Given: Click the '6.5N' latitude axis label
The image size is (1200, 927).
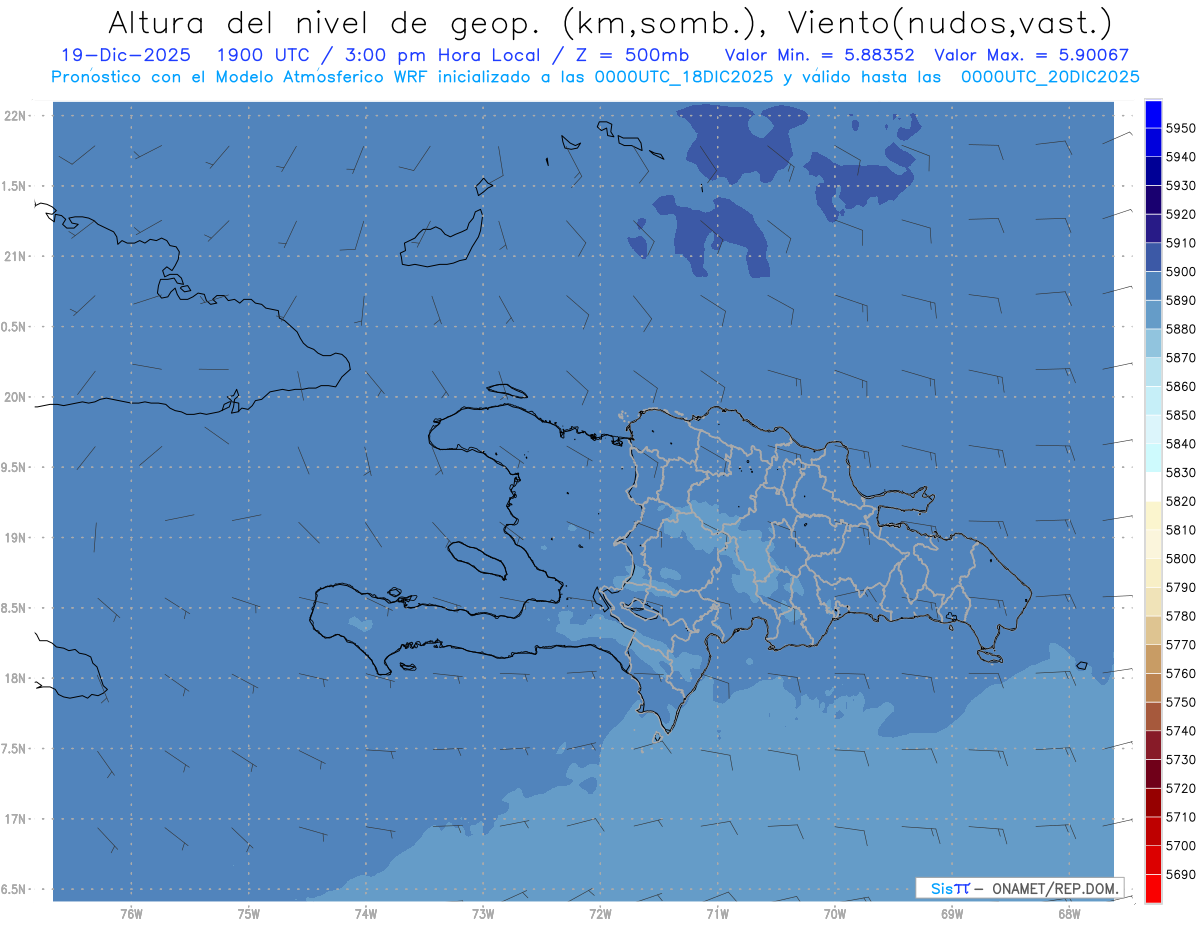Looking at the screenshot, I should tap(14, 889).
